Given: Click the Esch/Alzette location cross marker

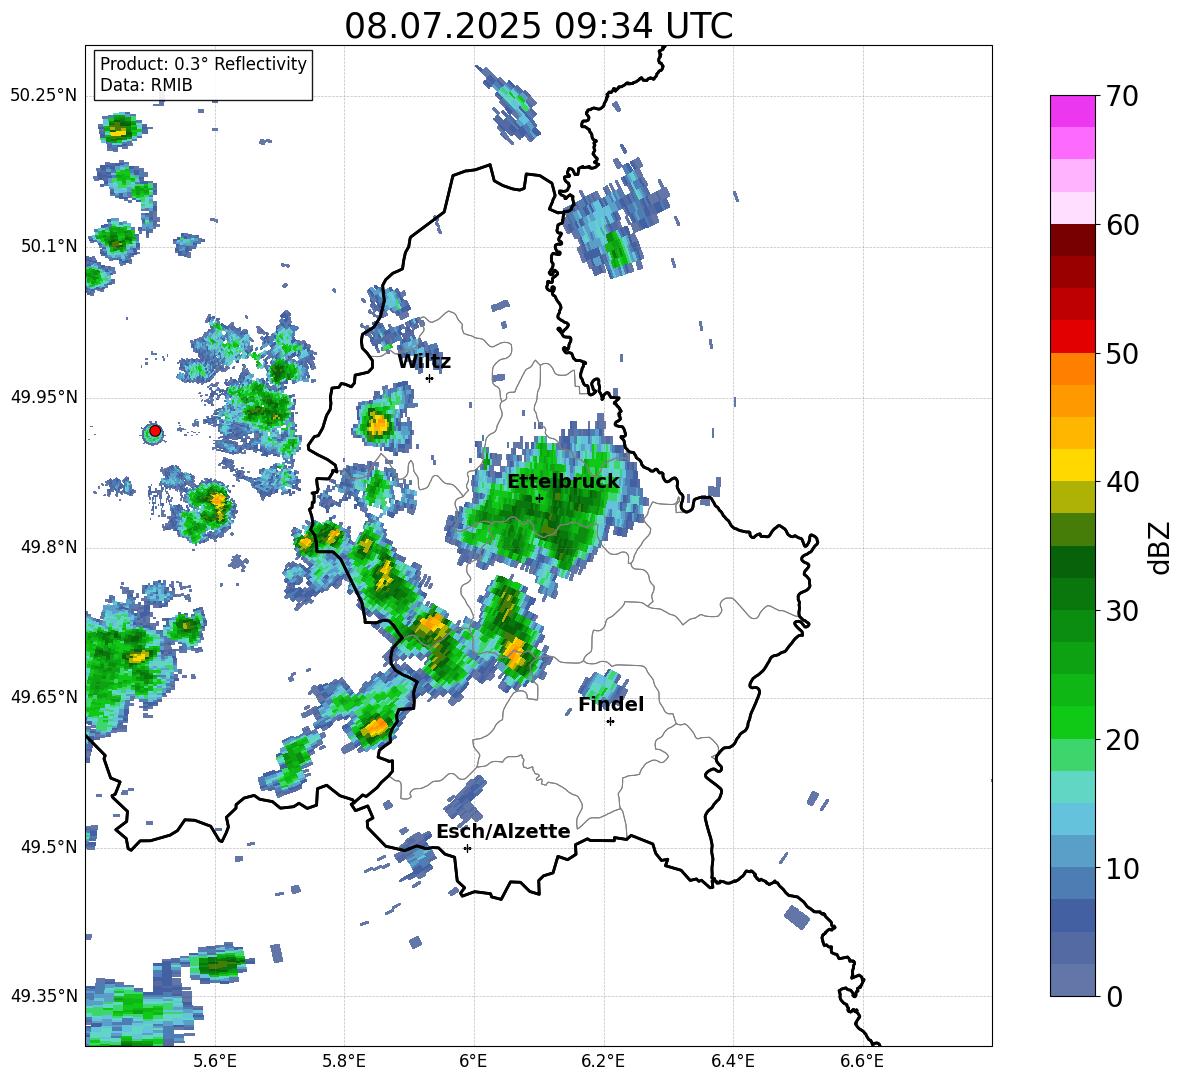Looking at the screenshot, I should (x=467, y=848).
